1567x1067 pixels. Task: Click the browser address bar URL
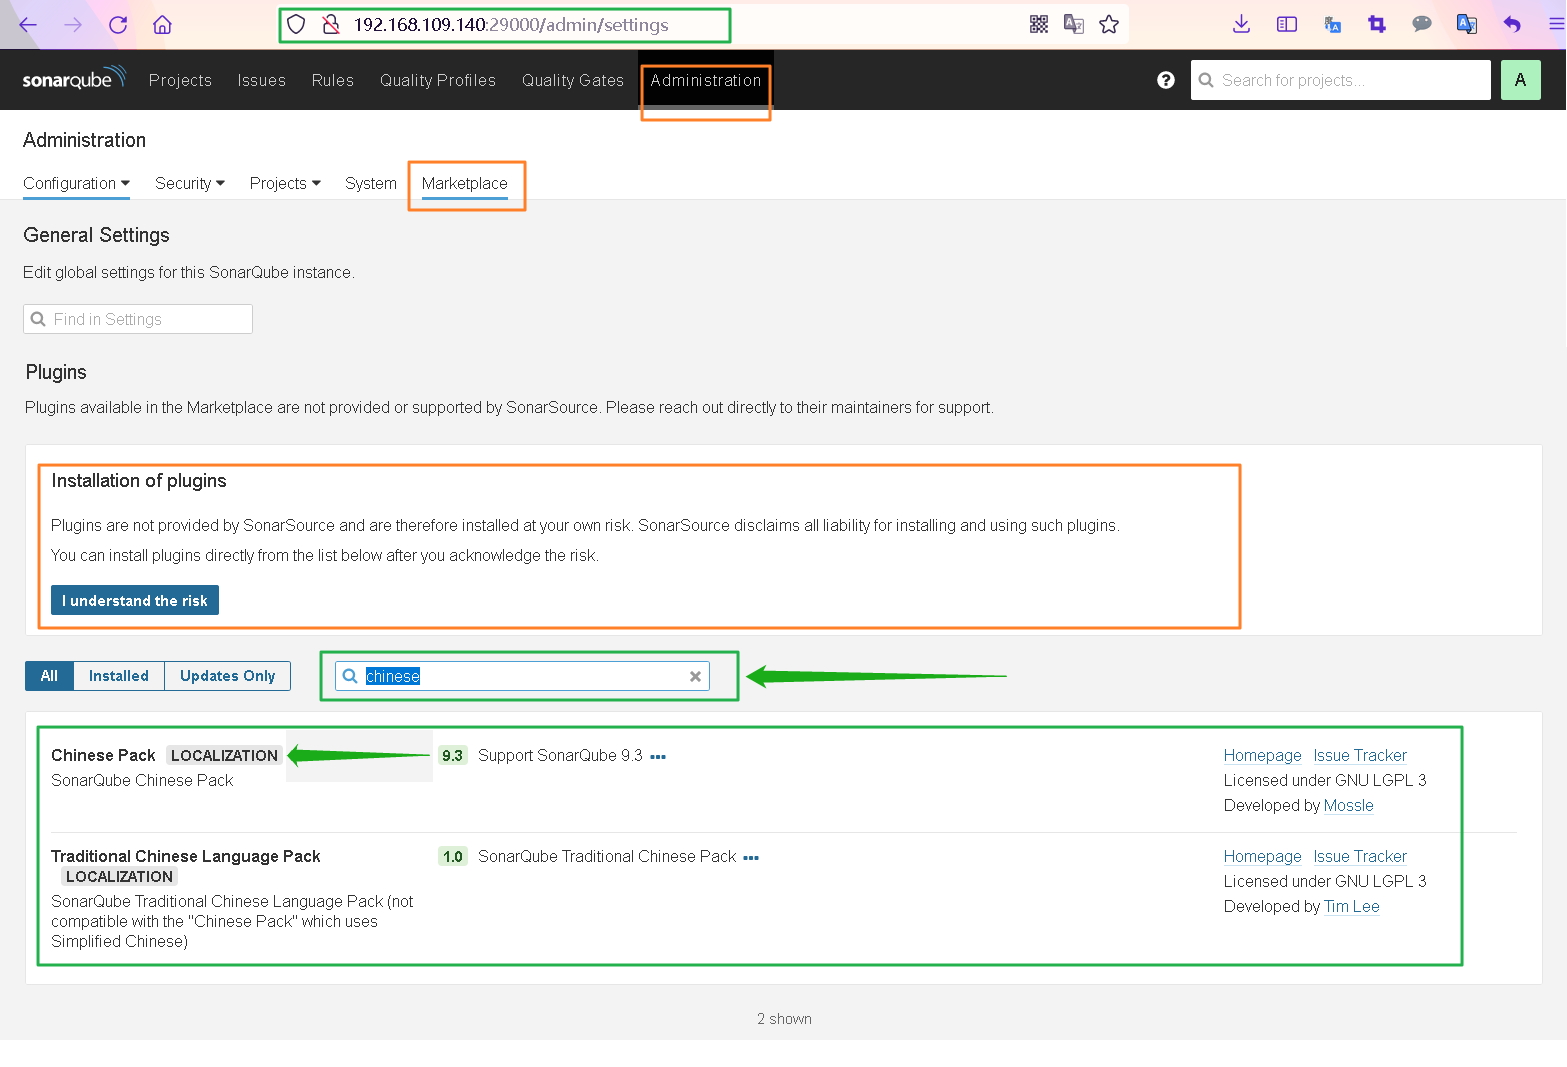[511, 25]
